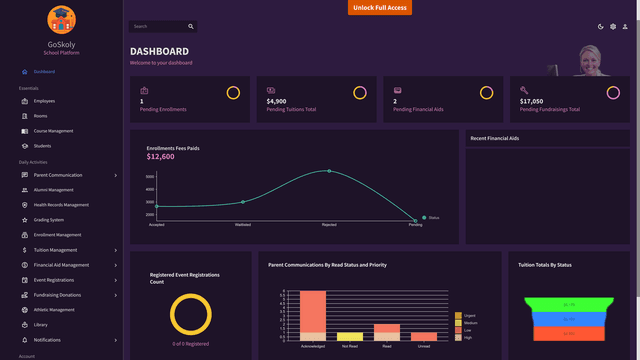Expand the Notifications submenu chevron

[x=116, y=340]
